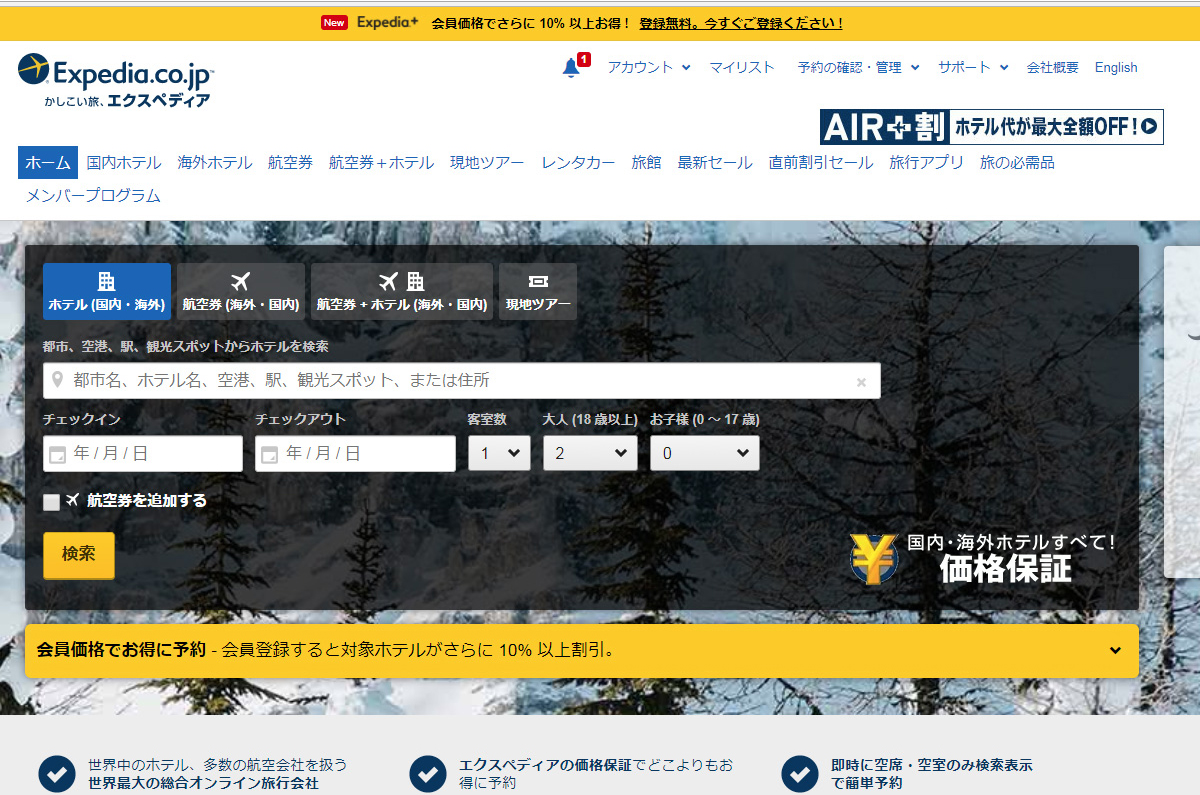Click the destination search input field
1200x795 pixels.
460,381
